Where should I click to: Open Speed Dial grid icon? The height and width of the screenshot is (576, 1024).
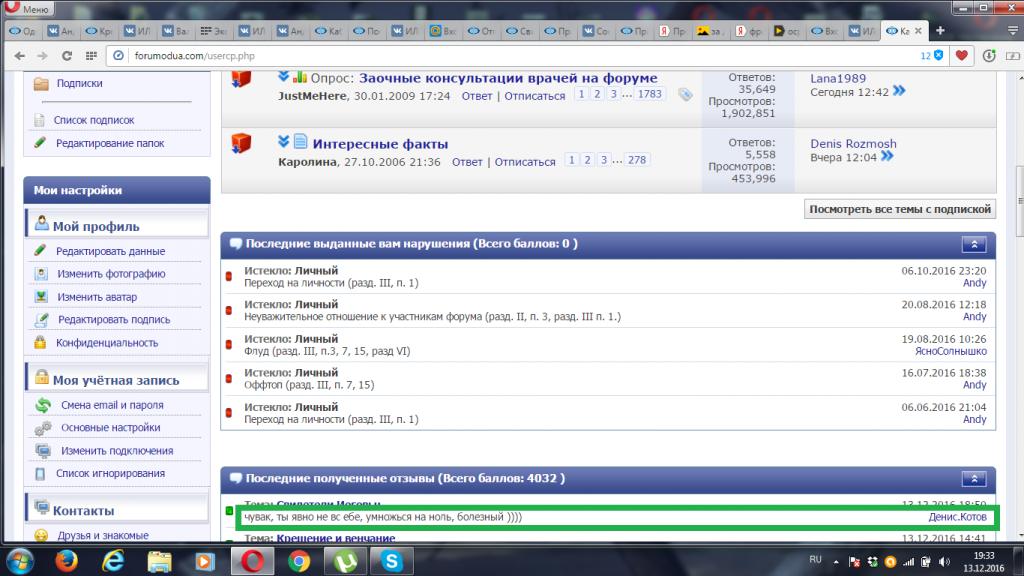[x=91, y=56]
